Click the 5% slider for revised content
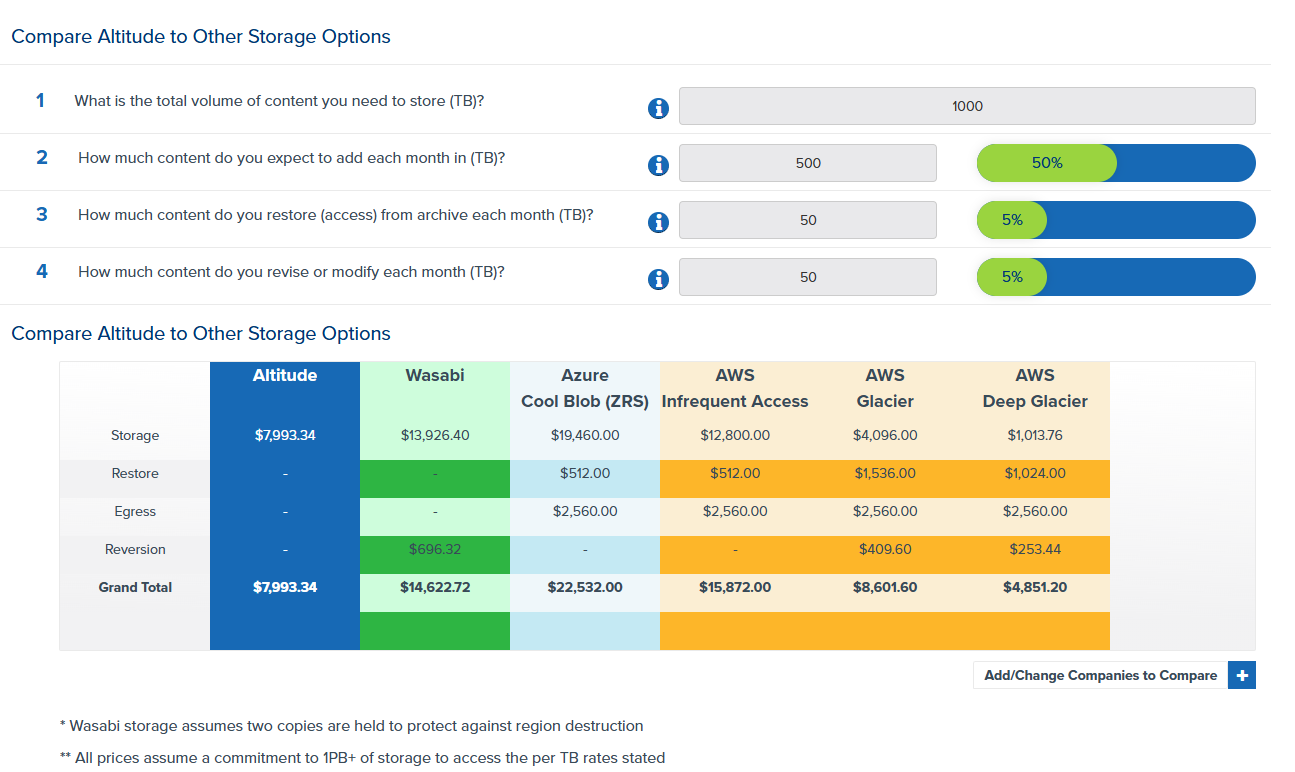The width and height of the screenshot is (1295, 772). tap(1012, 277)
